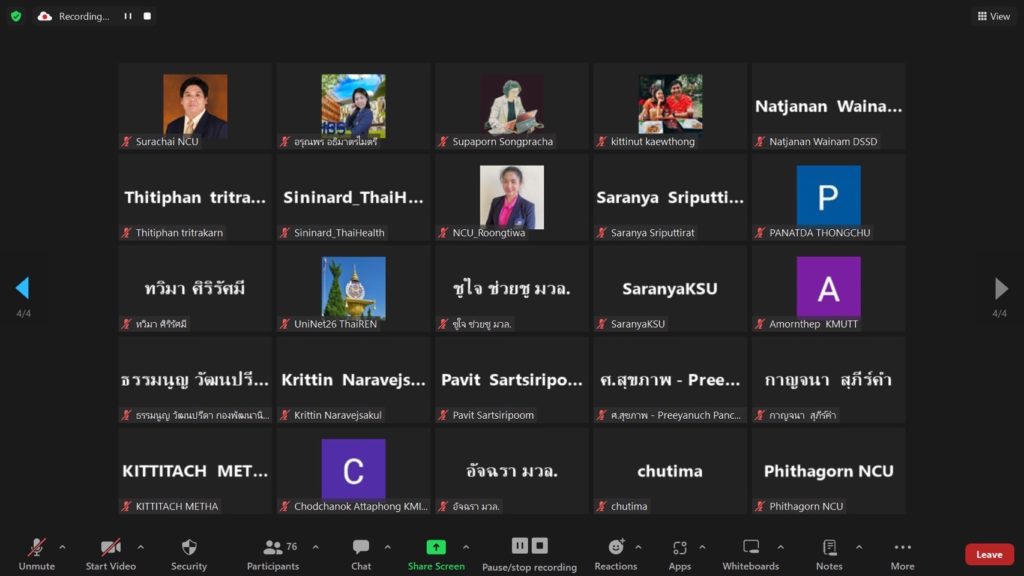This screenshot has height=576, width=1024.
Task: Pause the recording in top bar
Action: (x=127, y=16)
